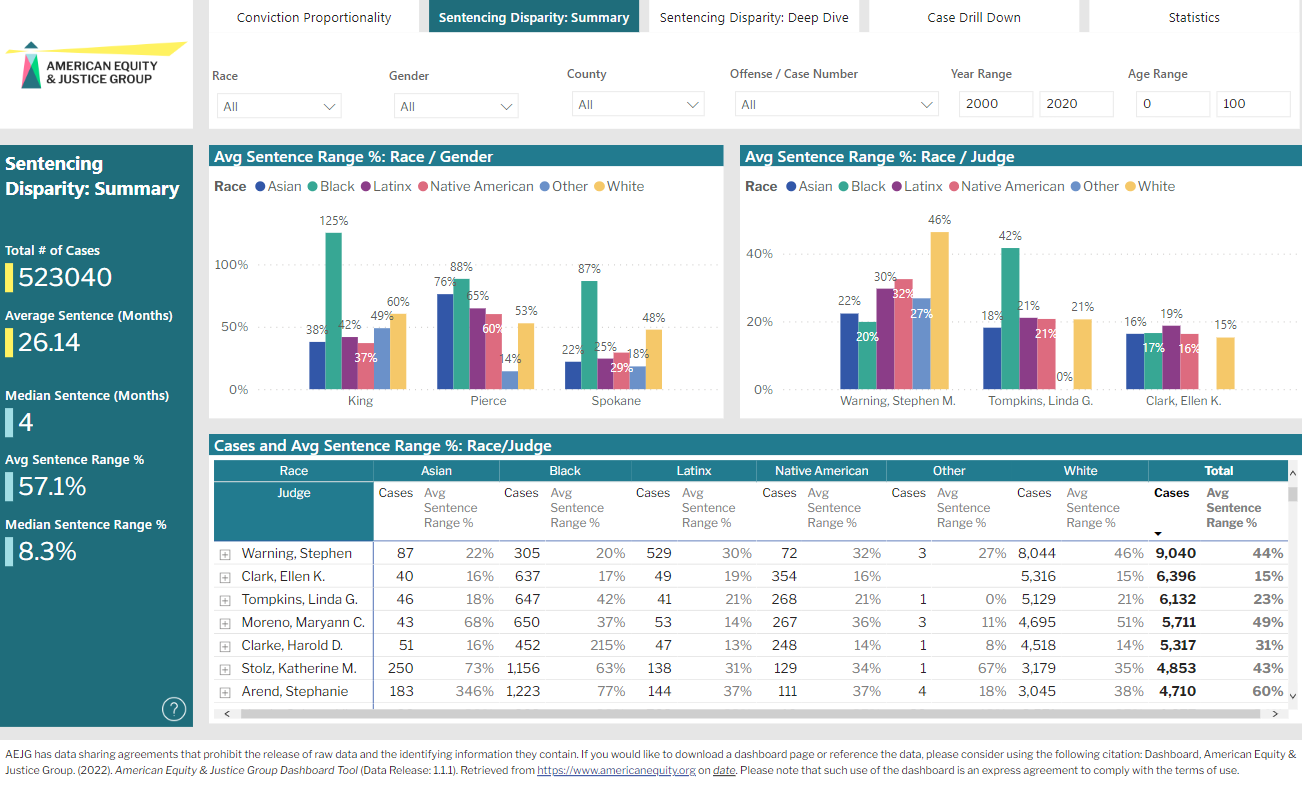This screenshot has height=787, width=1302.
Task: Click the sort arrow under Total Cases
Action: (1158, 534)
